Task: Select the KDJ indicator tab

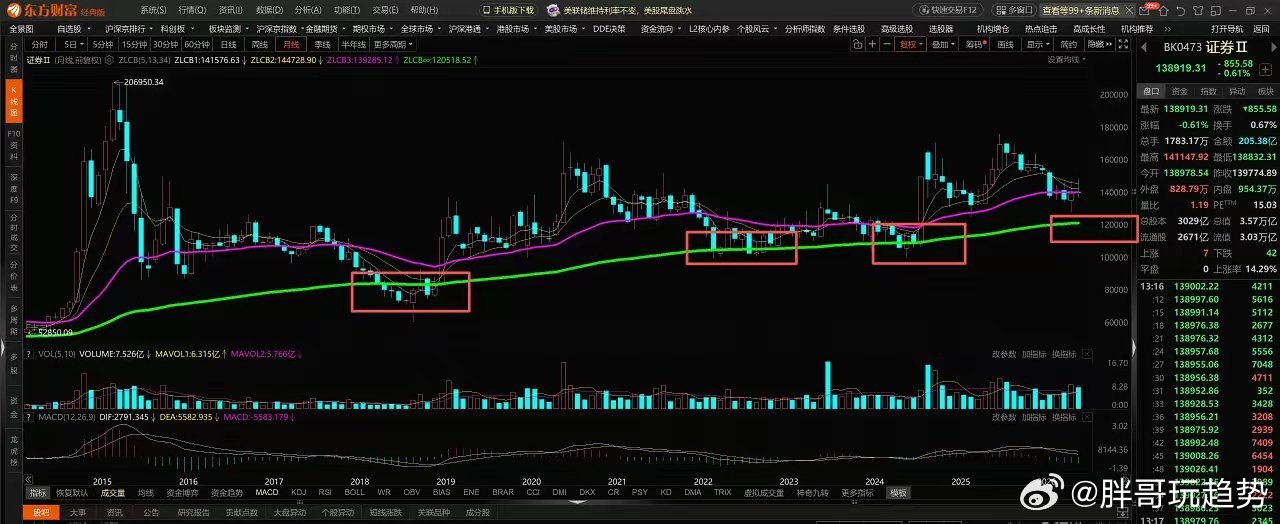Action: click(x=298, y=493)
